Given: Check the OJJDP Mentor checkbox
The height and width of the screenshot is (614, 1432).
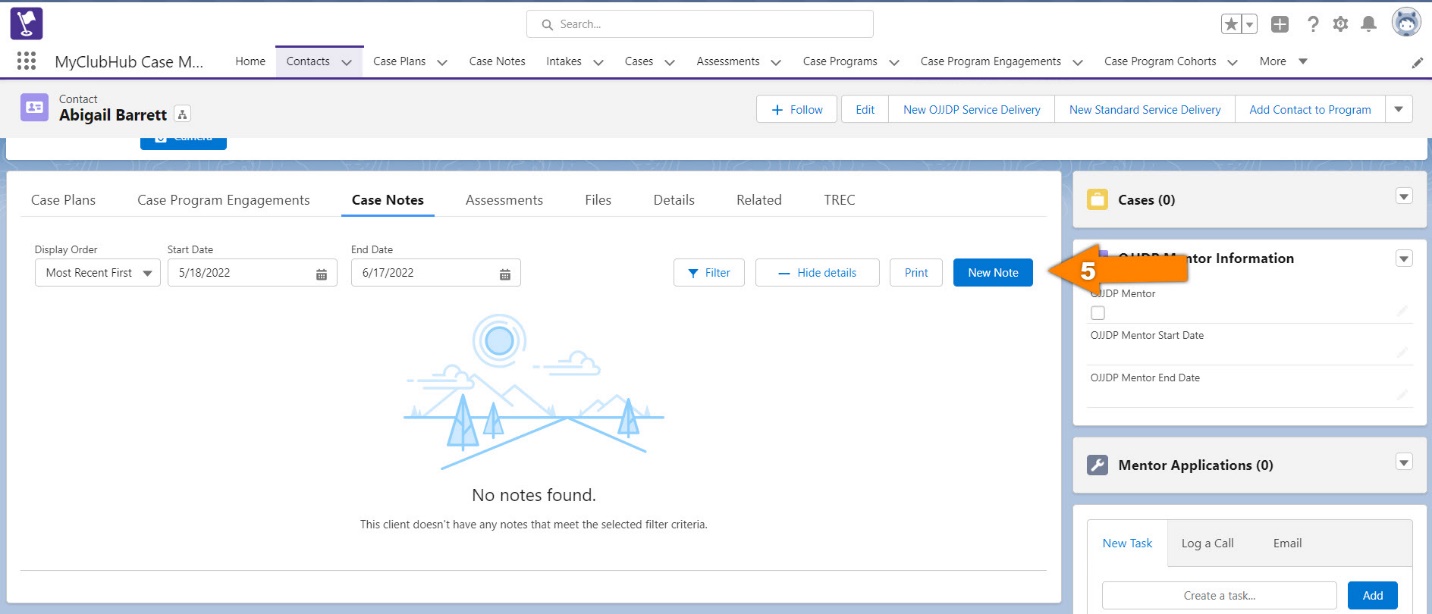Looking at the screenshot, I should click(1098, 312).
